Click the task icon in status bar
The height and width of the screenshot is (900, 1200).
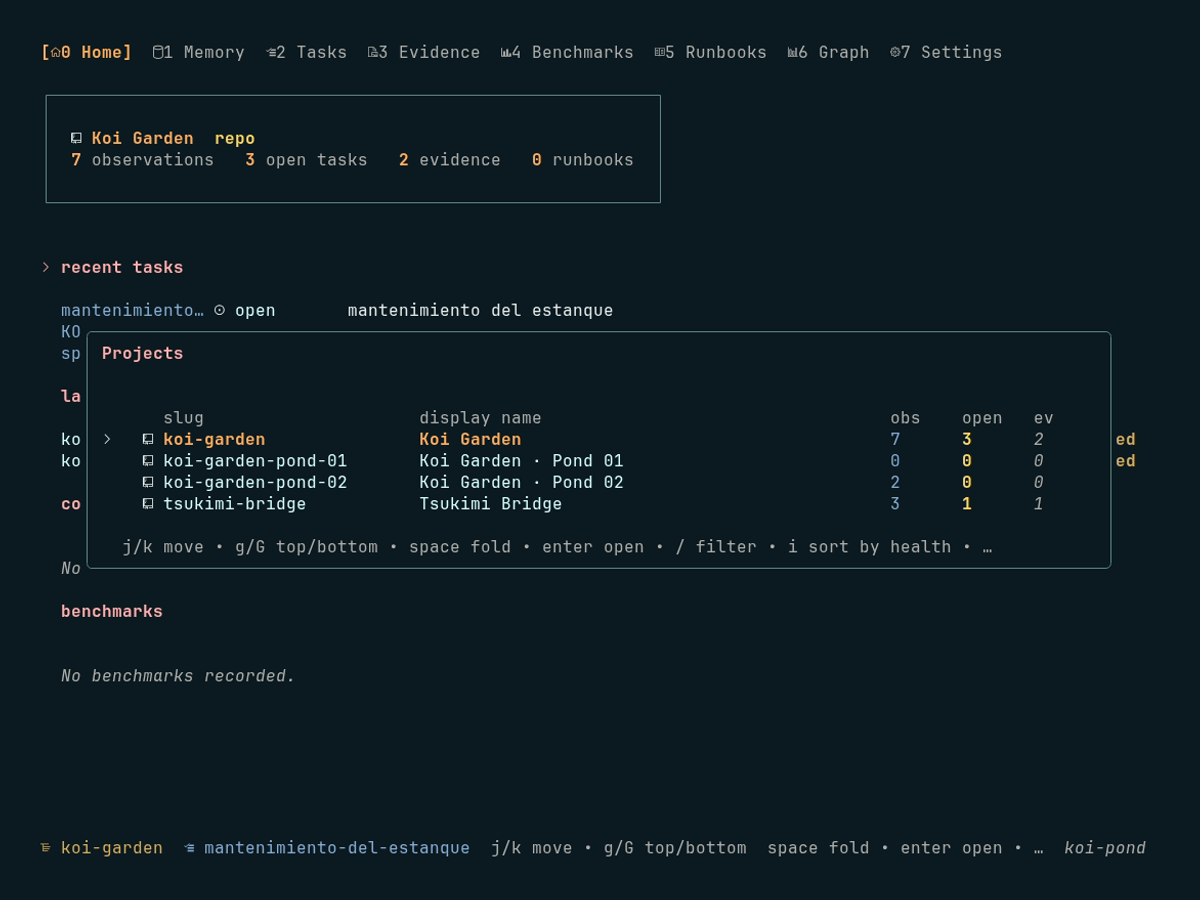pos(189,848)
